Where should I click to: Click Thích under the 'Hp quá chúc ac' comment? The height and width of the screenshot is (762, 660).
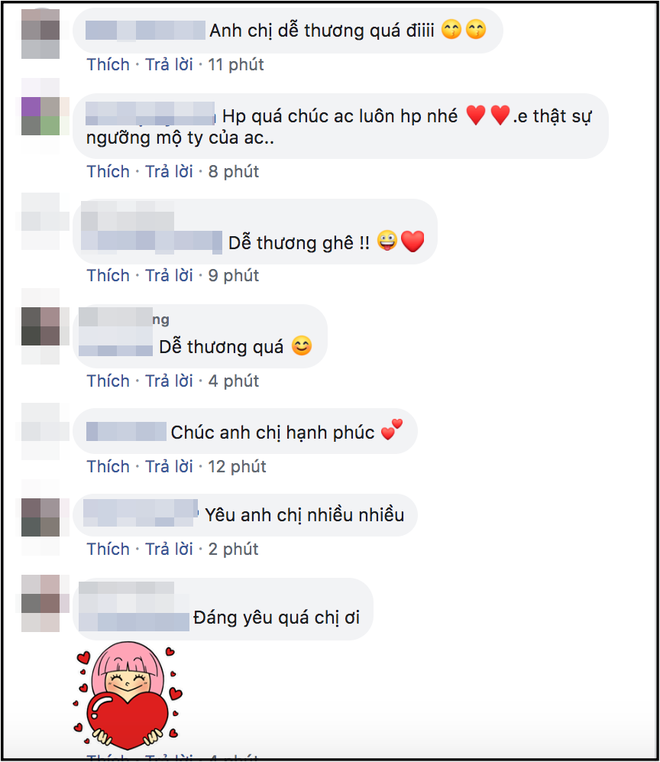click(x=108, y=172)
